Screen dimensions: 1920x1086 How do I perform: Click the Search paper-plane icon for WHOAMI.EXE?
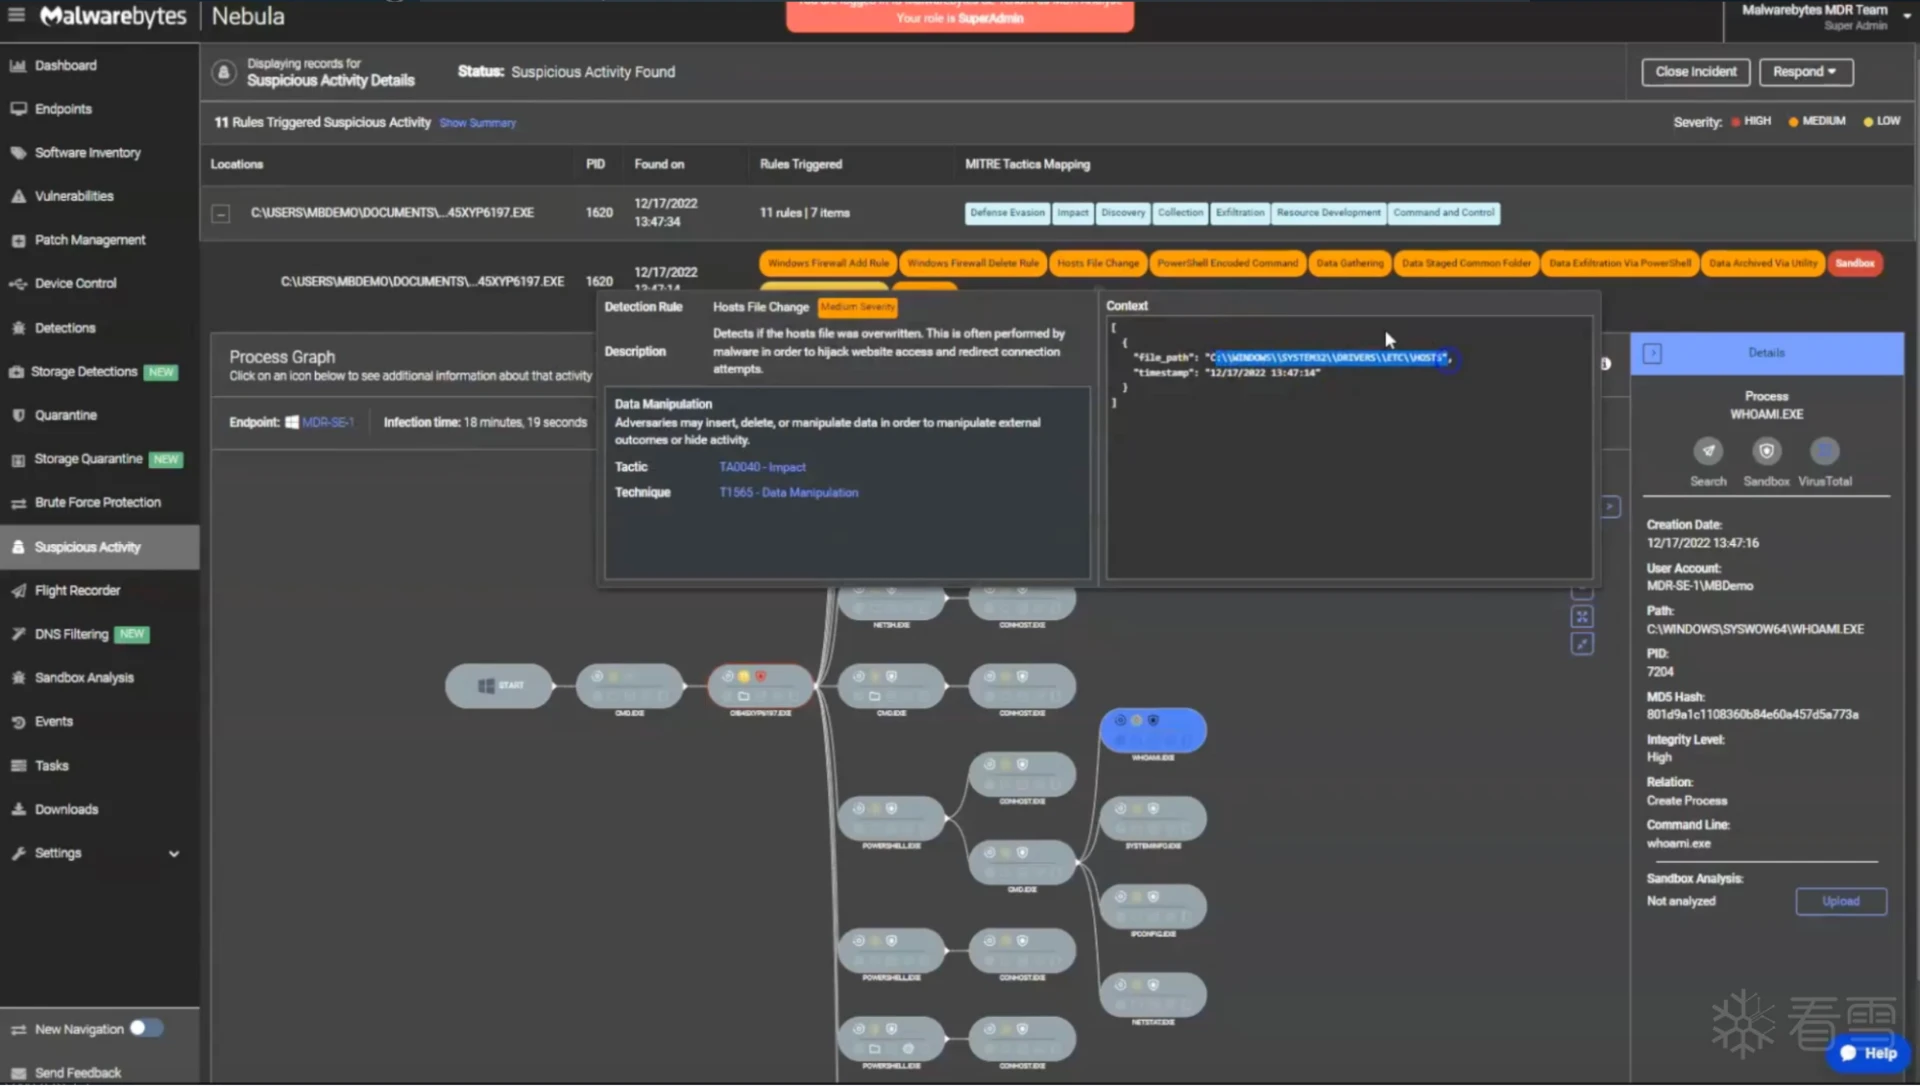1708,452
